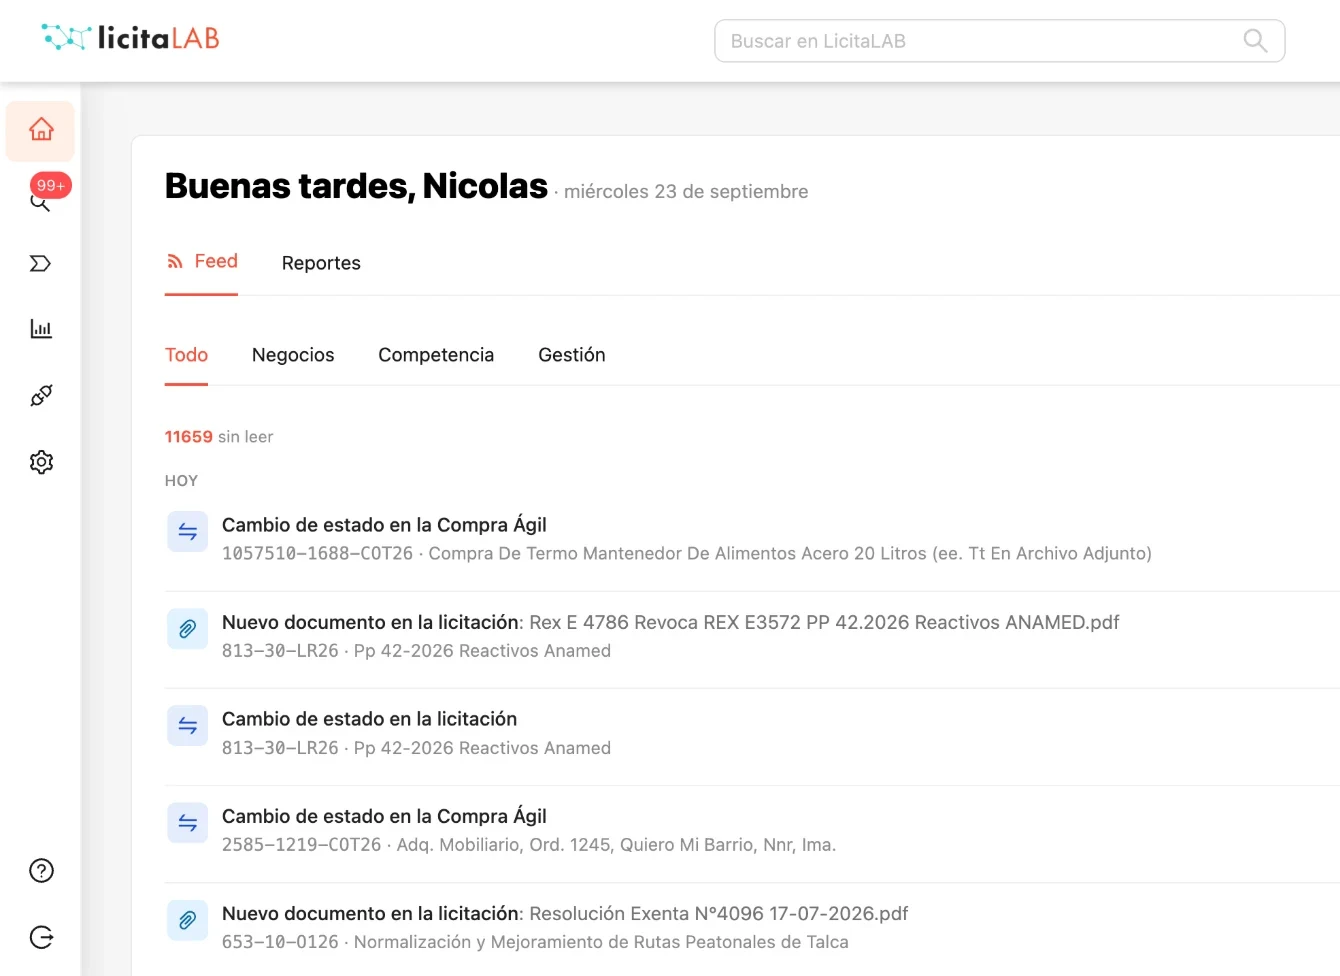Image resolution: width=1340 pixels, height=976 pixels.
Task: Click the '11659 sin leer' counter
Action: [219, 437]
